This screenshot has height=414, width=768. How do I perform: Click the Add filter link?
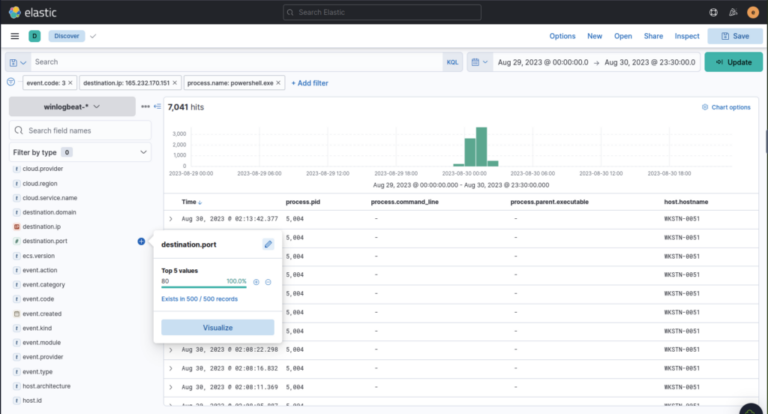click(x=309, y=83)
